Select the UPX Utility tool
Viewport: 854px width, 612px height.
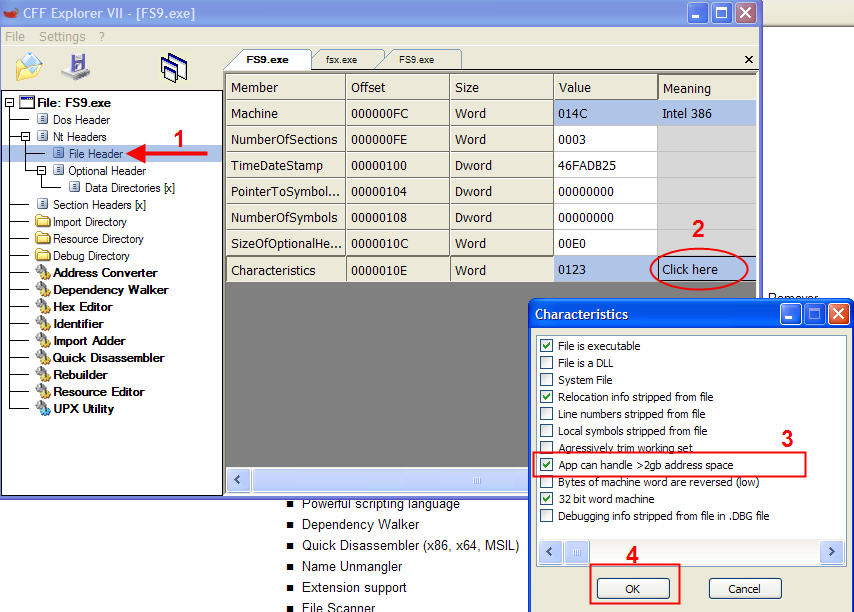click(x=83, y=409)
